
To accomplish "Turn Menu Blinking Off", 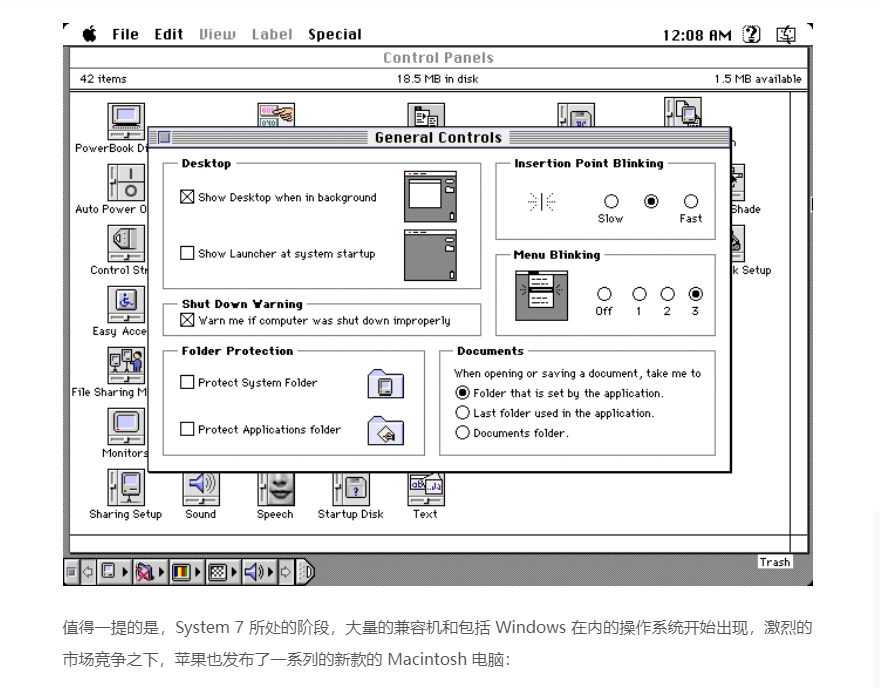I will point(604,294).
